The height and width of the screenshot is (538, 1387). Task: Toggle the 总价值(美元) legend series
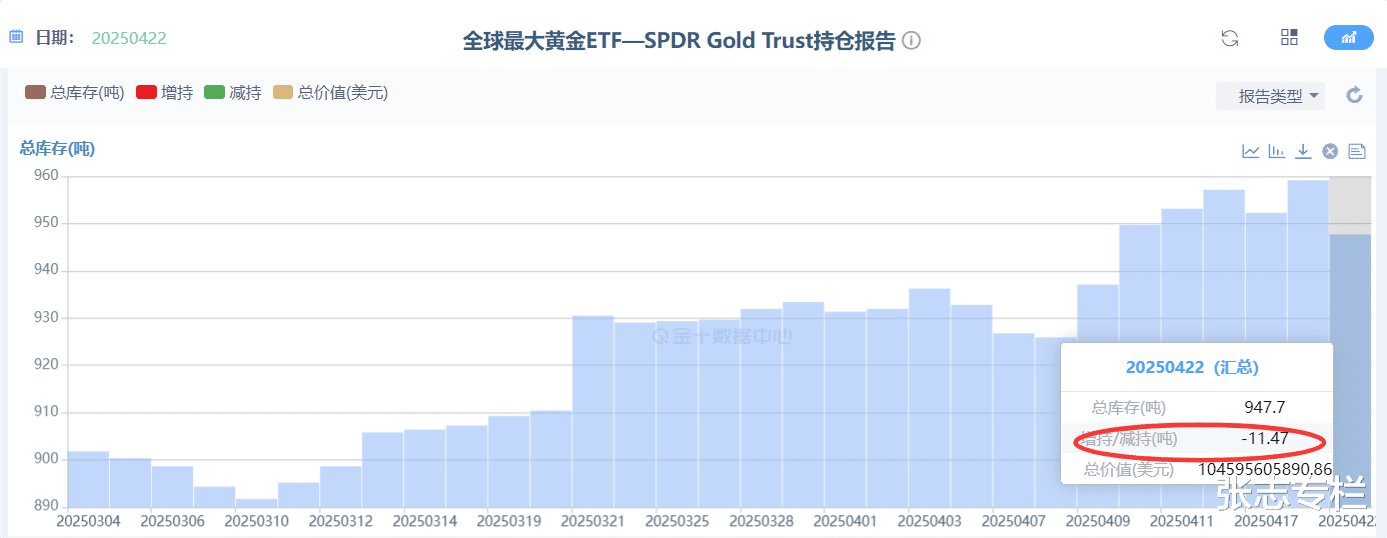(x=329, y=93)
